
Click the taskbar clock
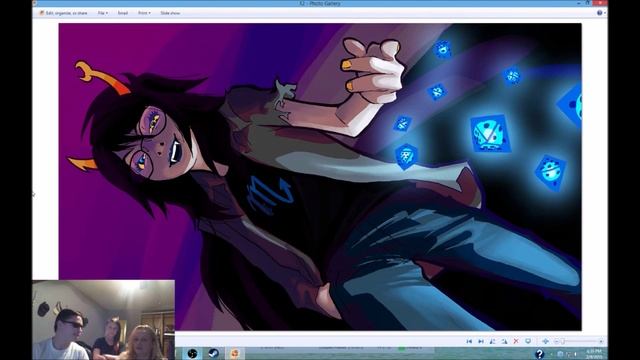594,353
